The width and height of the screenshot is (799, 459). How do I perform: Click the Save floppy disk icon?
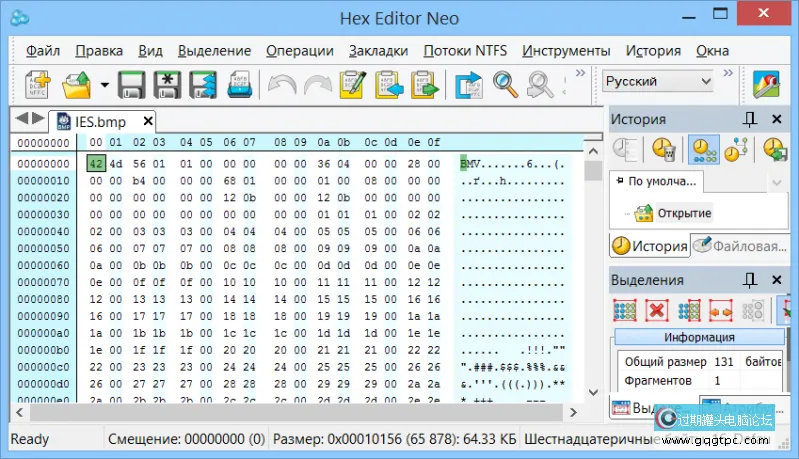pyautogui.click(x=131, y=85)
